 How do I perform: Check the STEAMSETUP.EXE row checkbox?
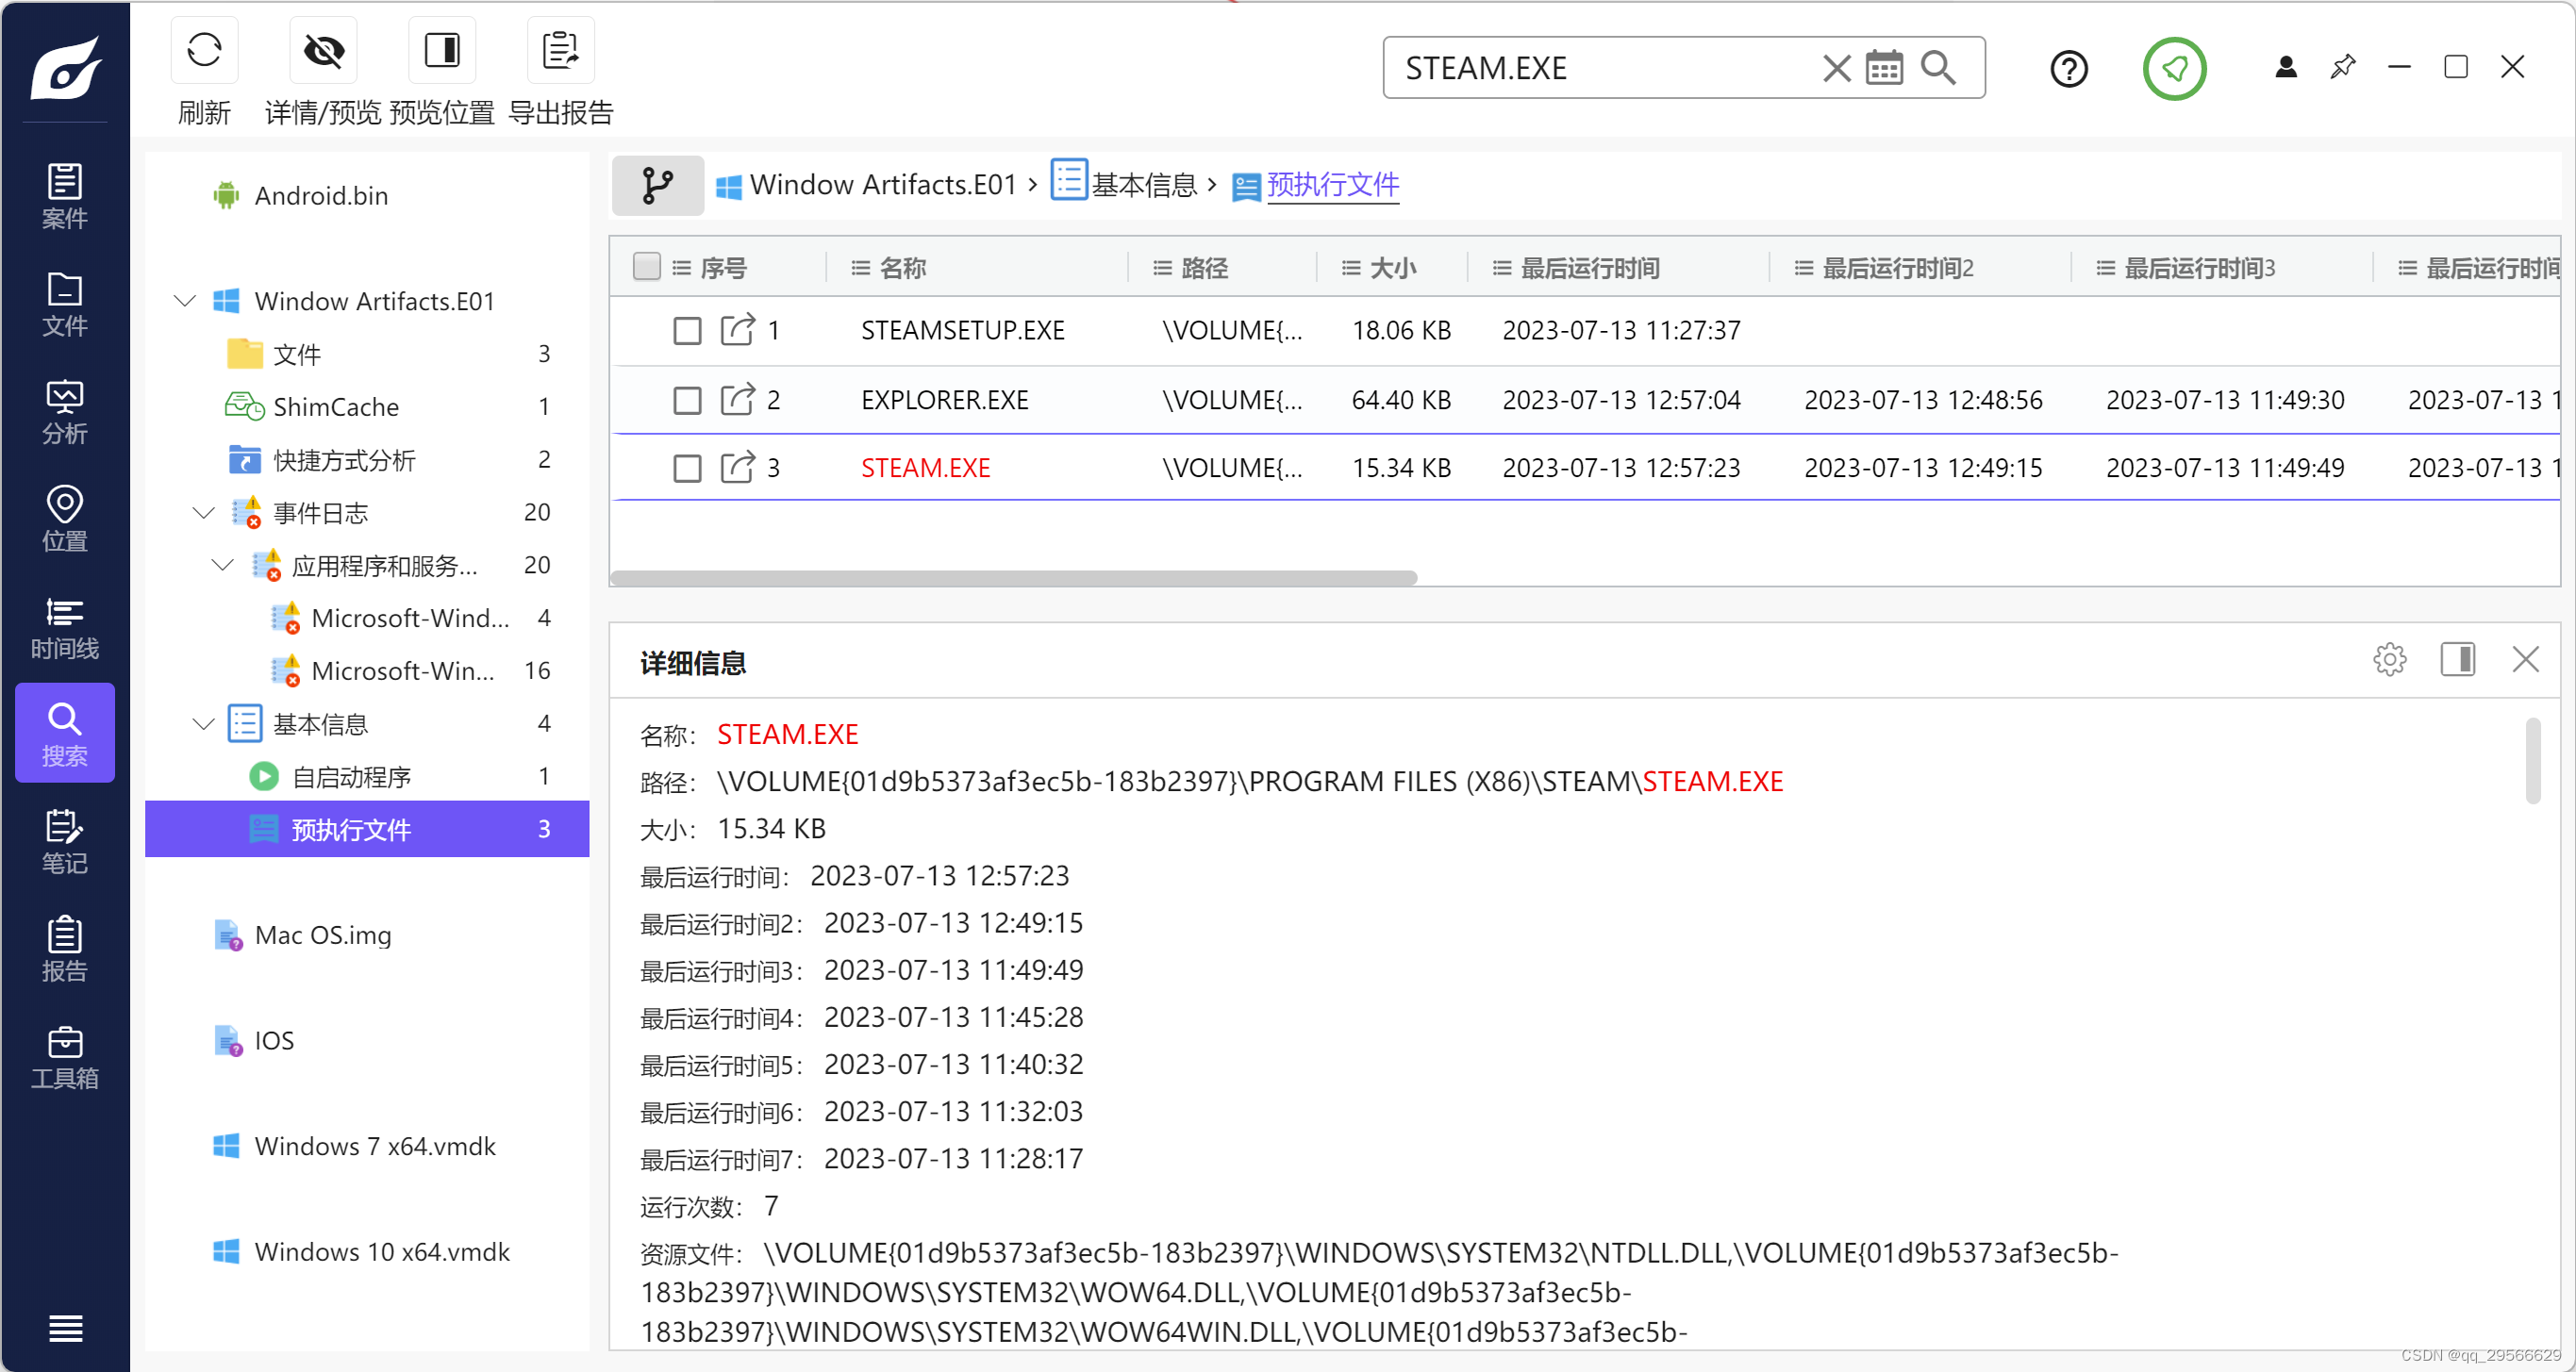(x=687, y=330)
